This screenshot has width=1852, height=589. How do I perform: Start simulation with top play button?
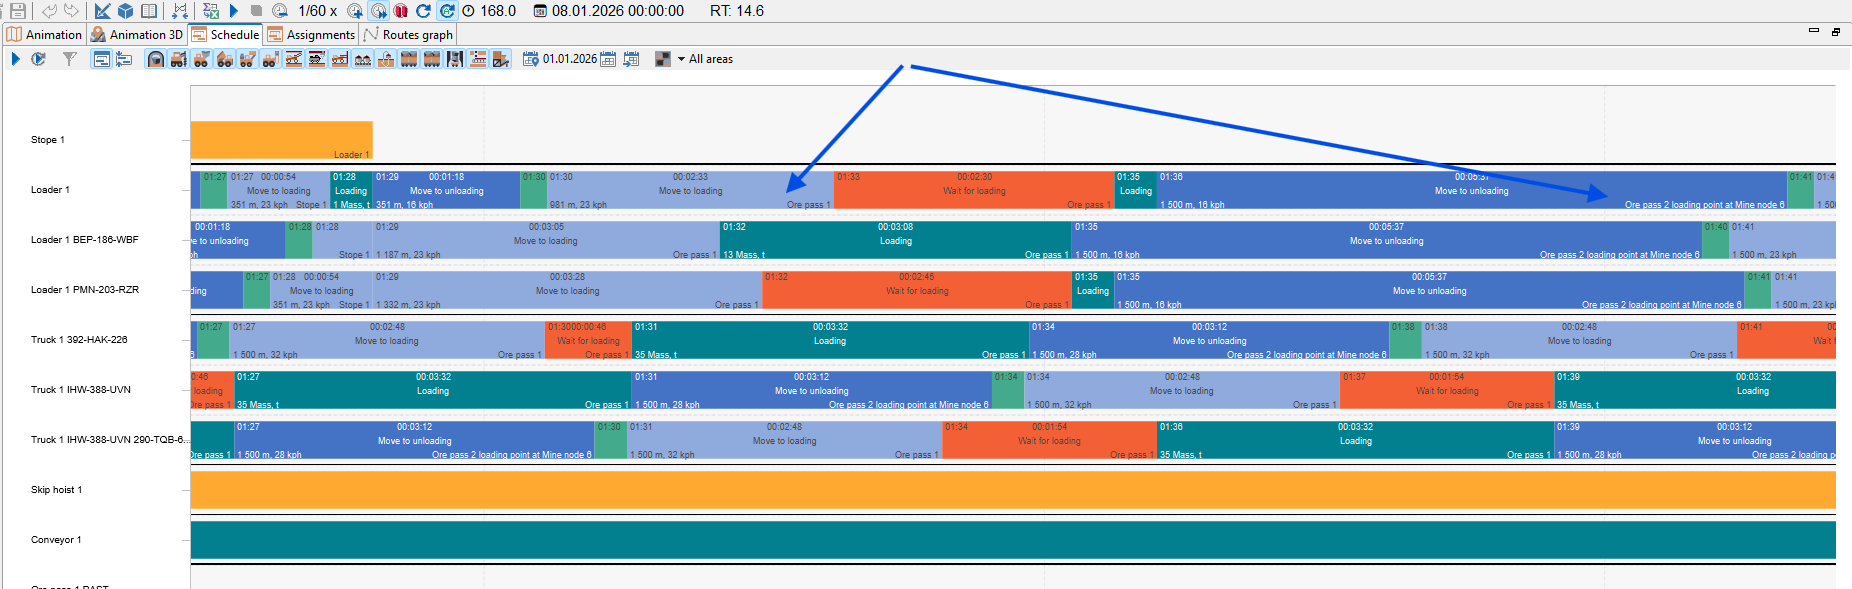234,11
